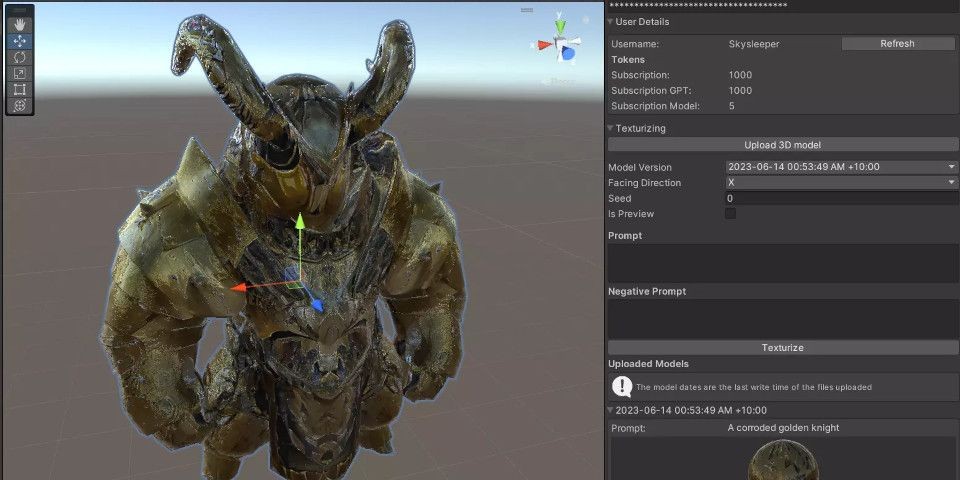Select the Move tool

(20, 41)
